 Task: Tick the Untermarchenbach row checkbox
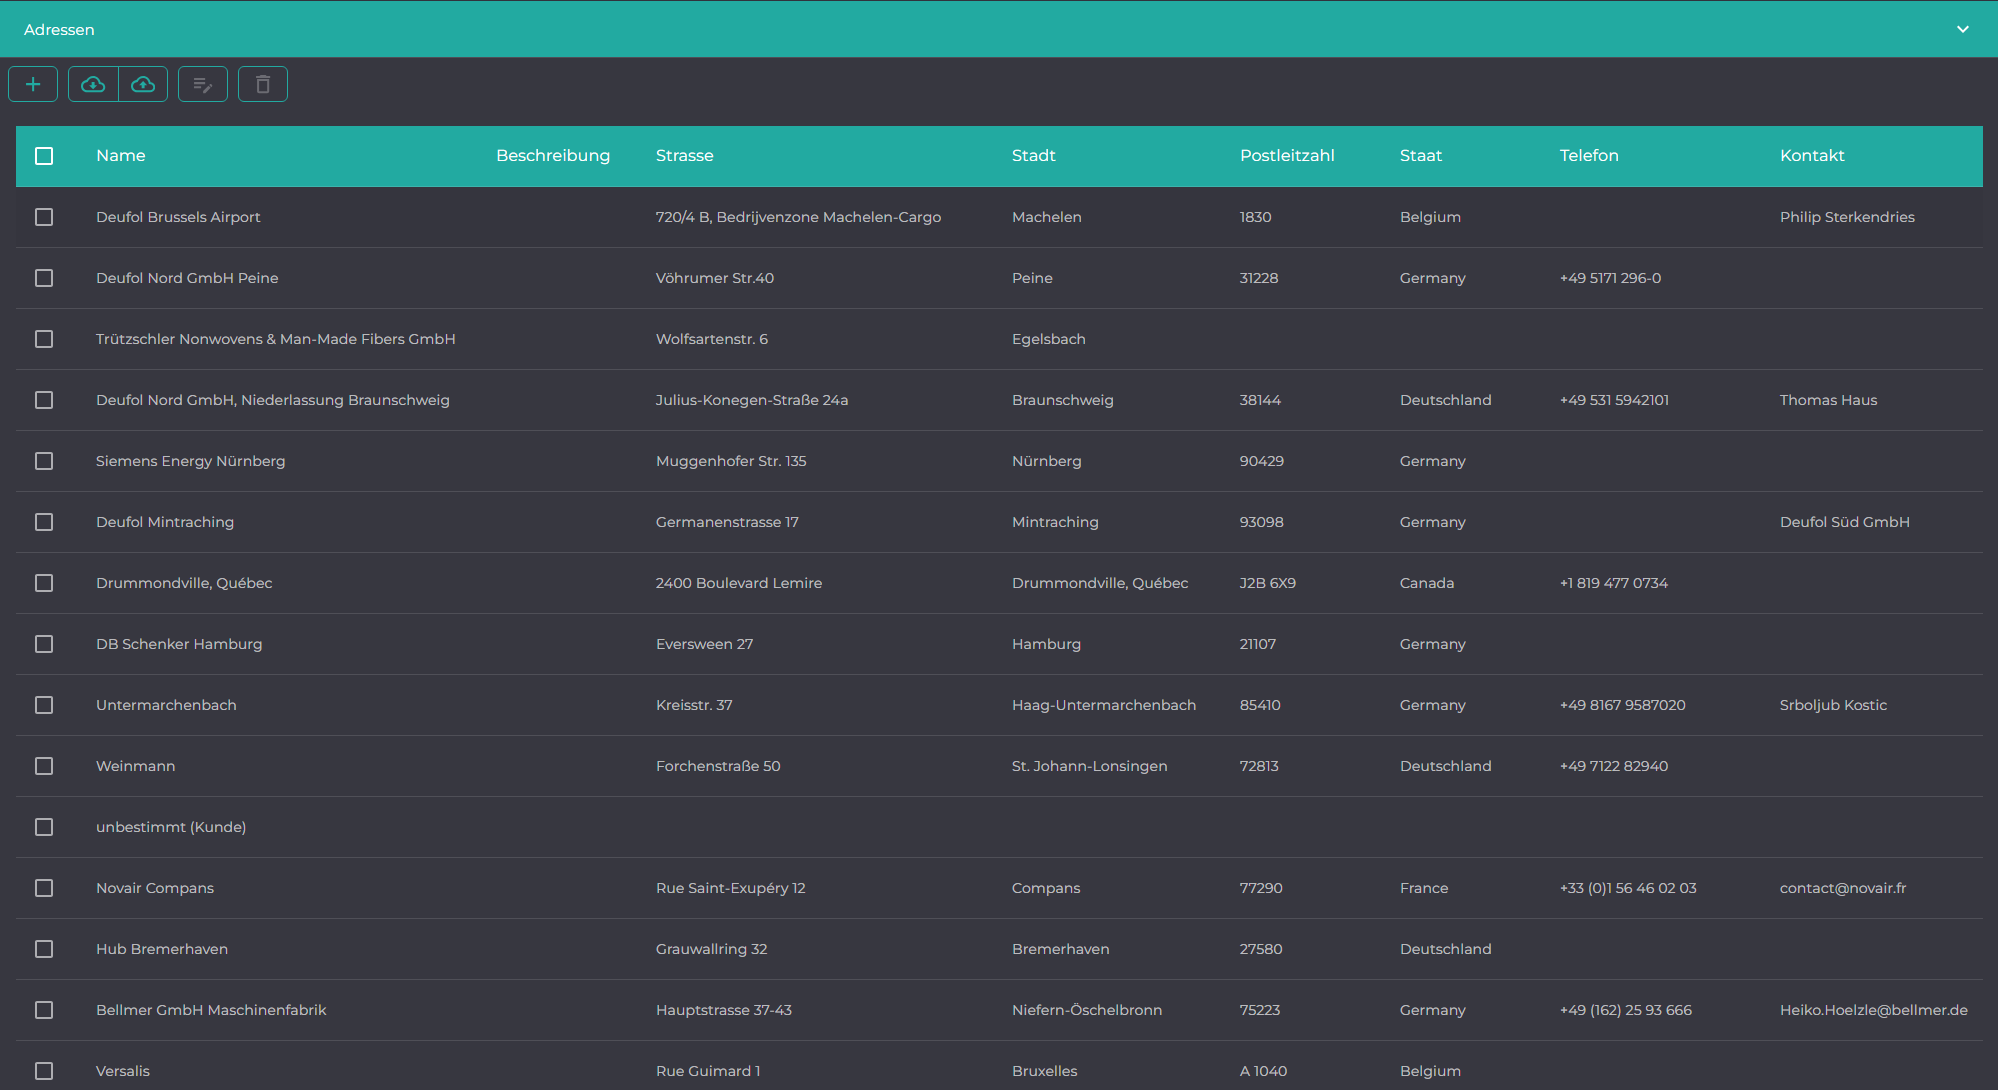[44, 705]
